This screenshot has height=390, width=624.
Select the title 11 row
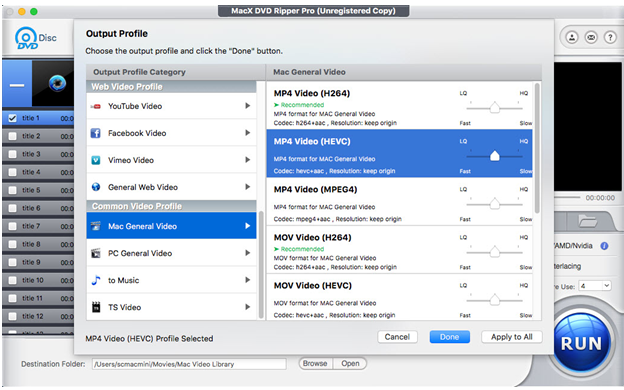[38, 298]
